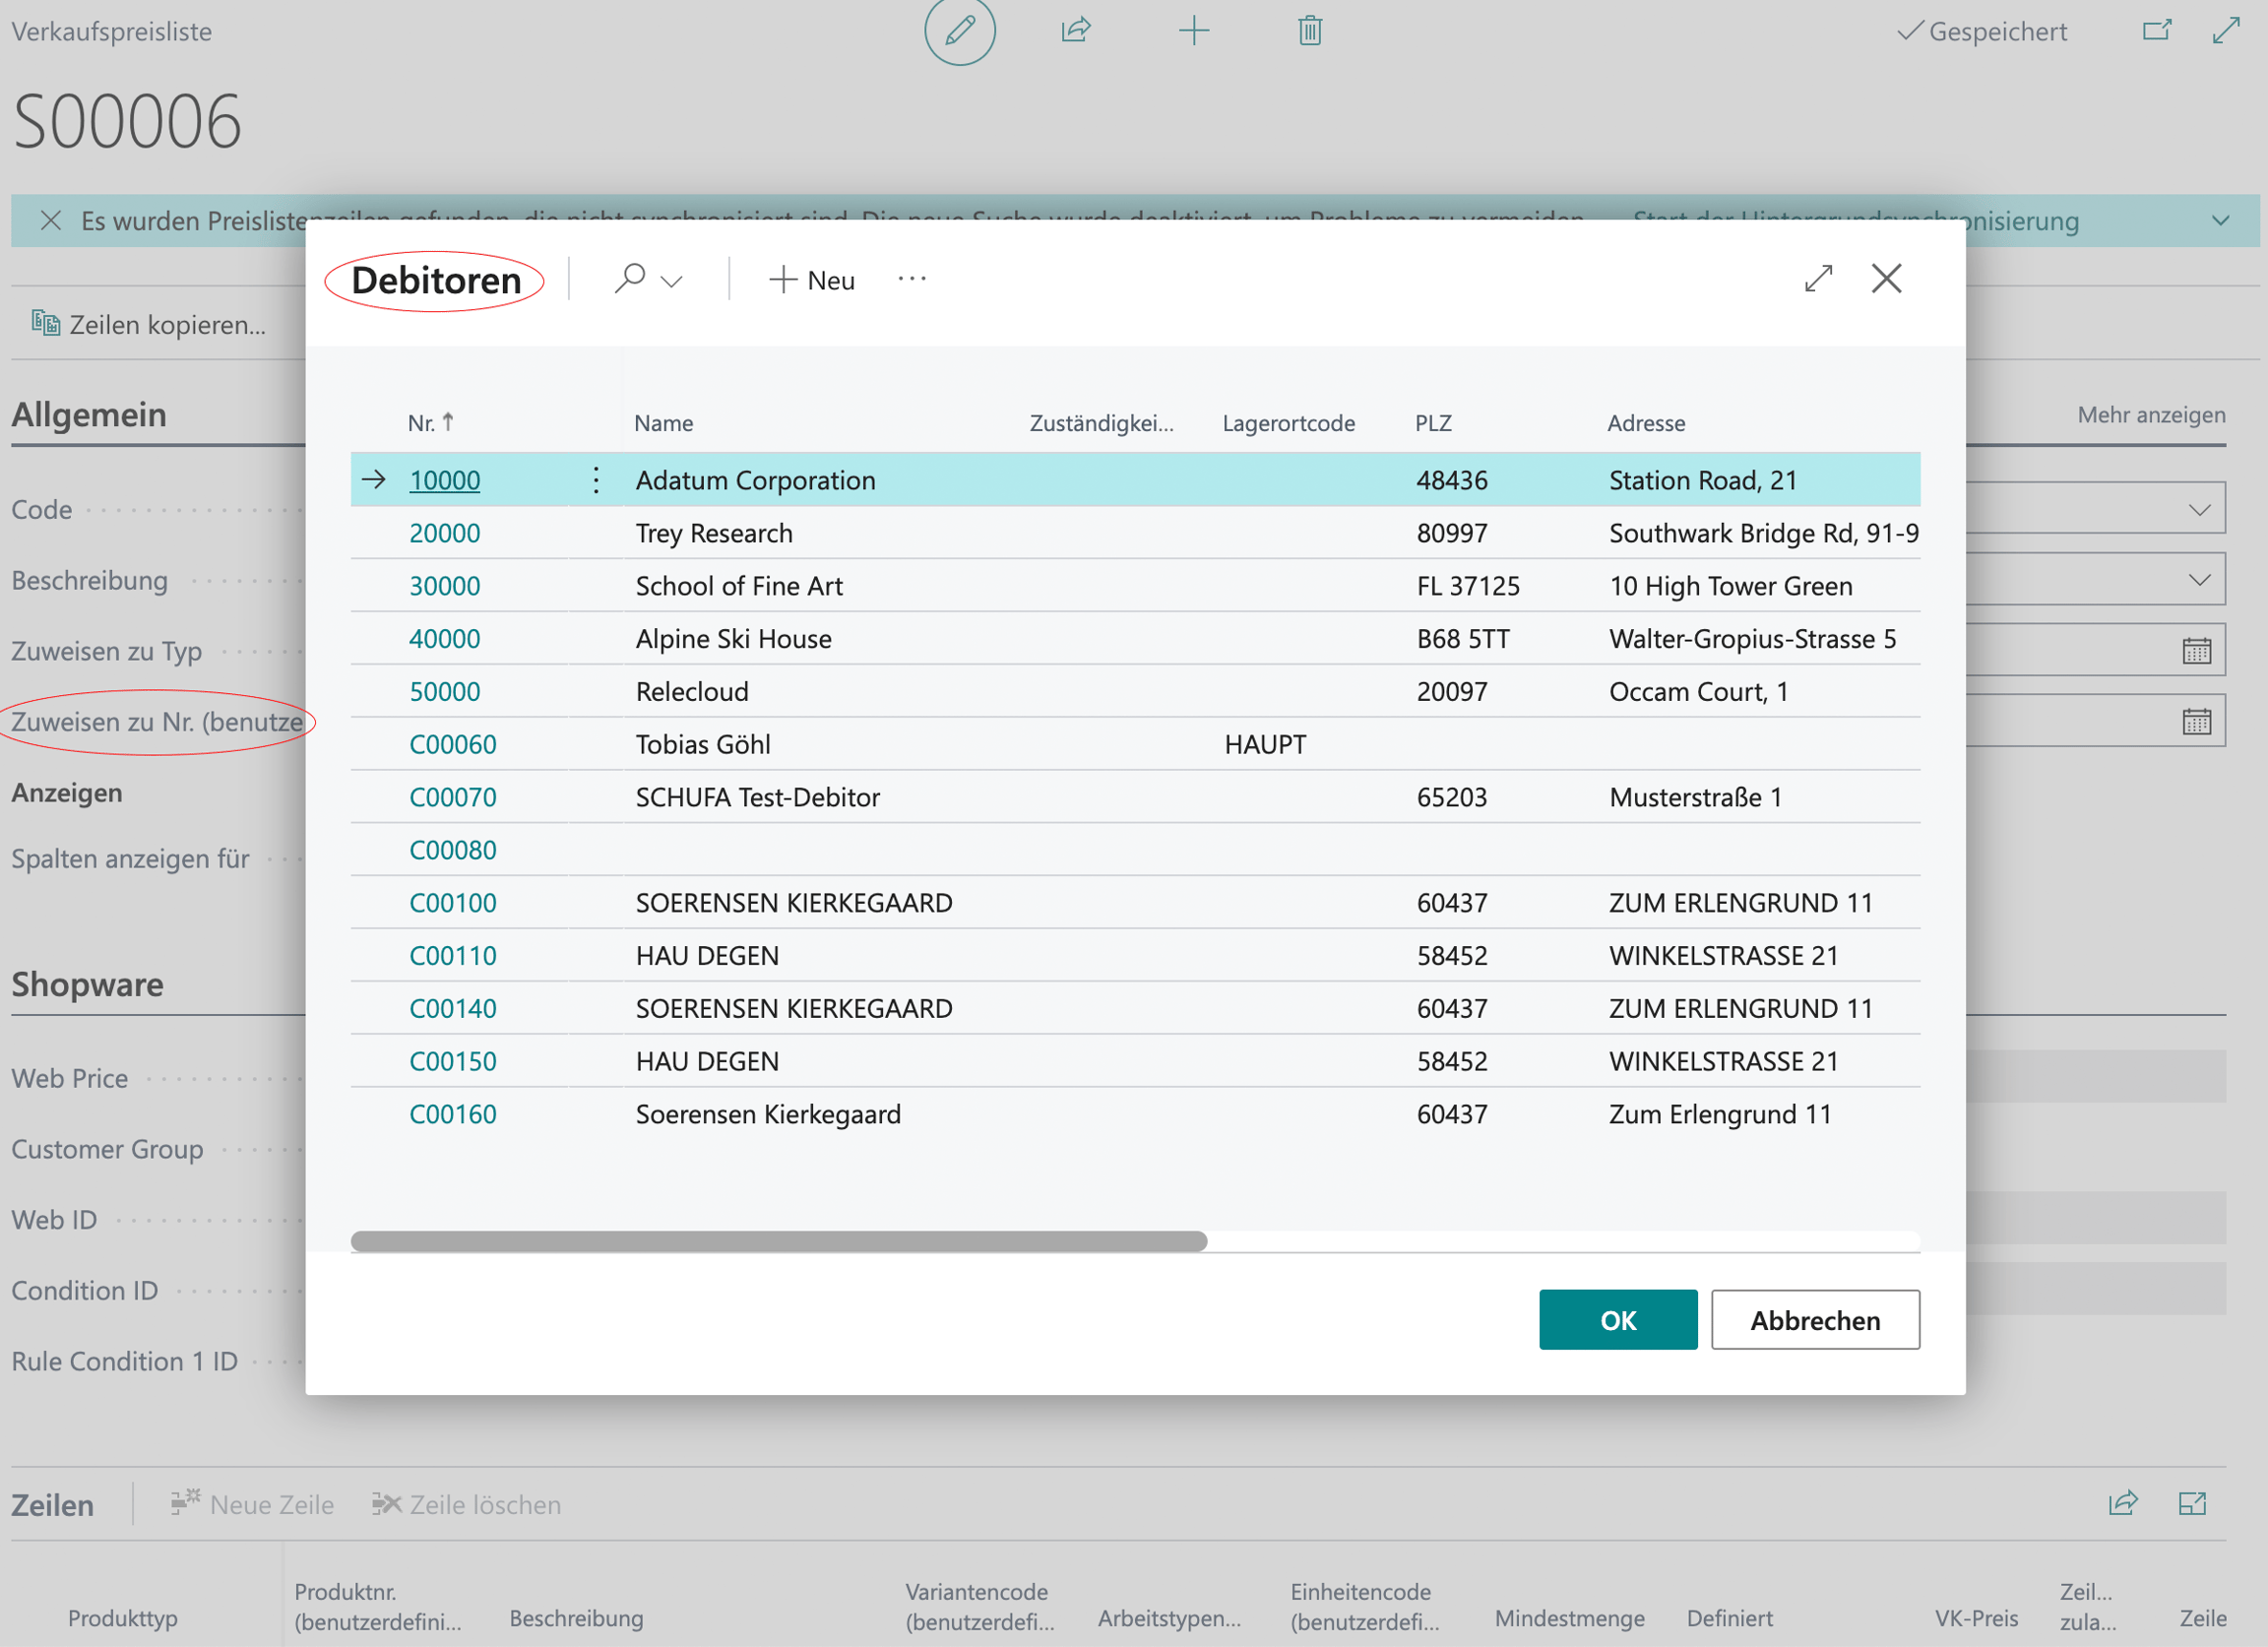Add a new record with plus icon
The image size is (2268, 1647).
1194,31
